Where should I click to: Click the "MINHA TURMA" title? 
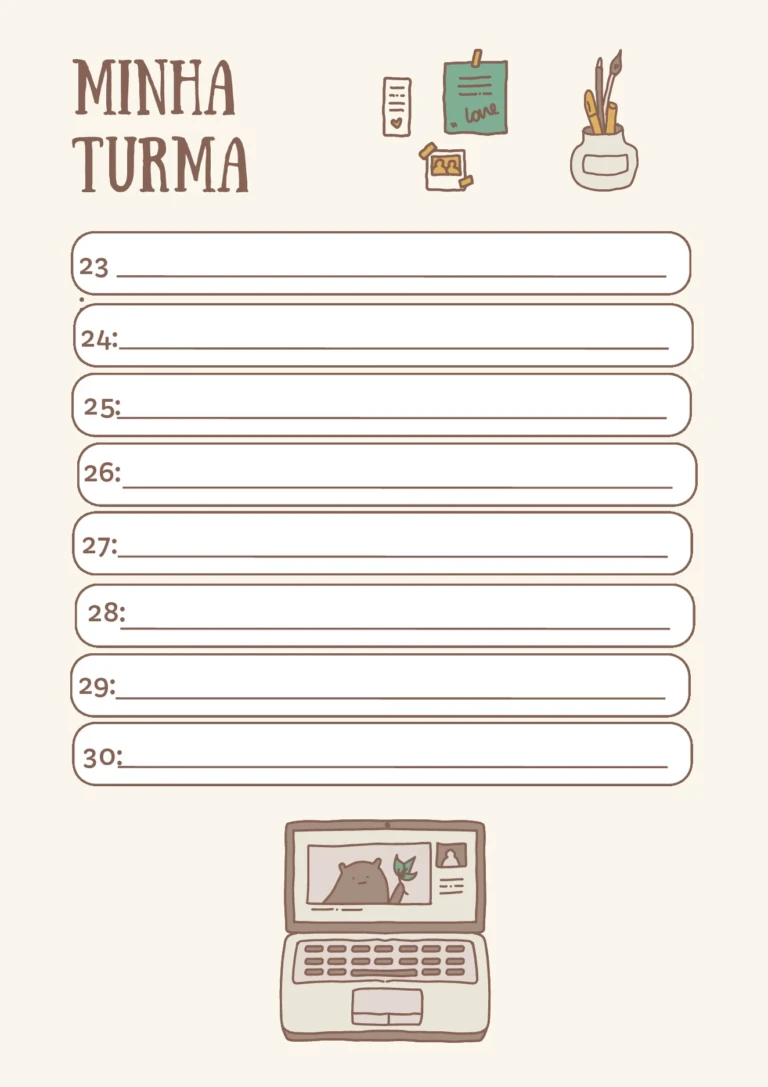point(160,126)
